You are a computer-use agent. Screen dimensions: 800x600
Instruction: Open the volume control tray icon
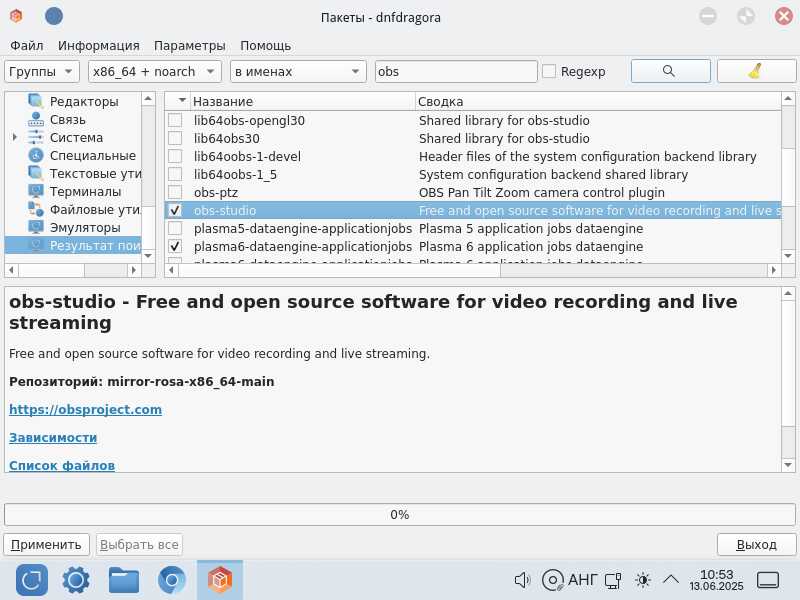[522, 580]
